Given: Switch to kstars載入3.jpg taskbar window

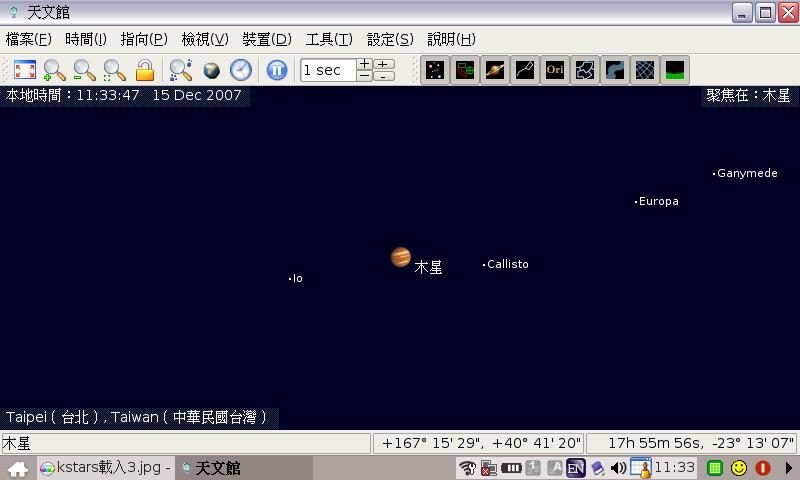Looking at the screenshot, I should click(x=106, y=468).
